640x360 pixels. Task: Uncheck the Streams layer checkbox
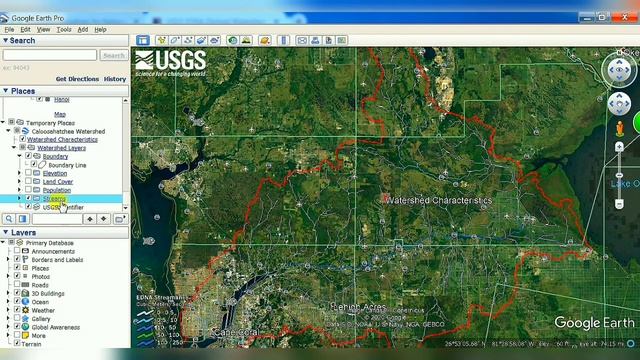[28, 198]
